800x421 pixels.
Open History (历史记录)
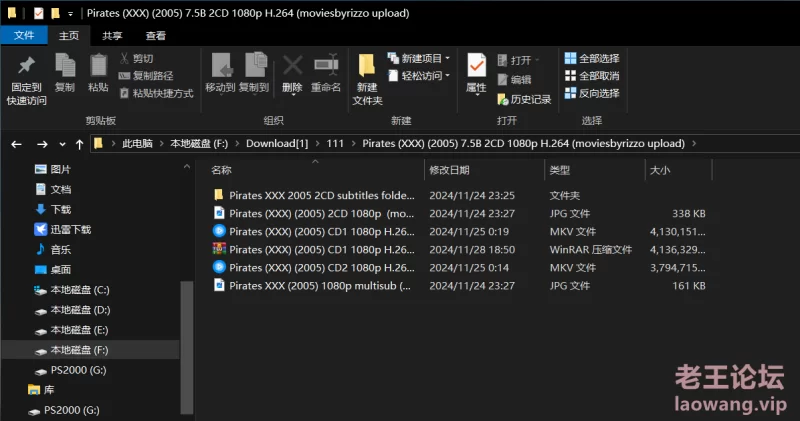click(x=524, y=99)
